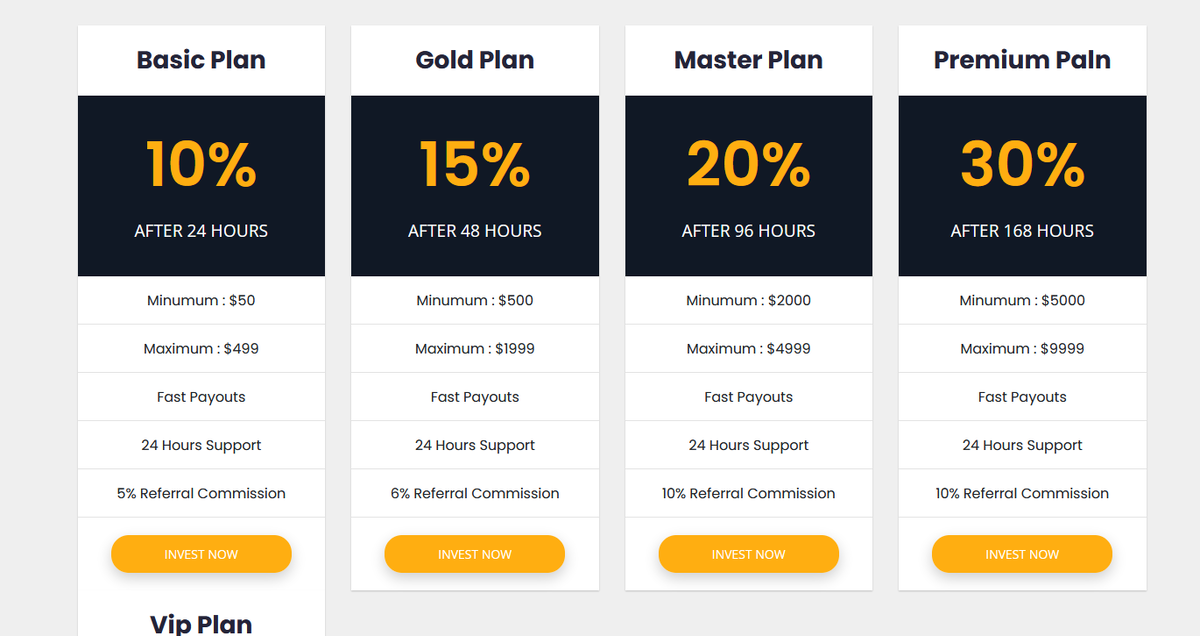Select the Gold Plan heading
The width and height of the screenshot is (1200, 636).
click(x=475, y=60)
